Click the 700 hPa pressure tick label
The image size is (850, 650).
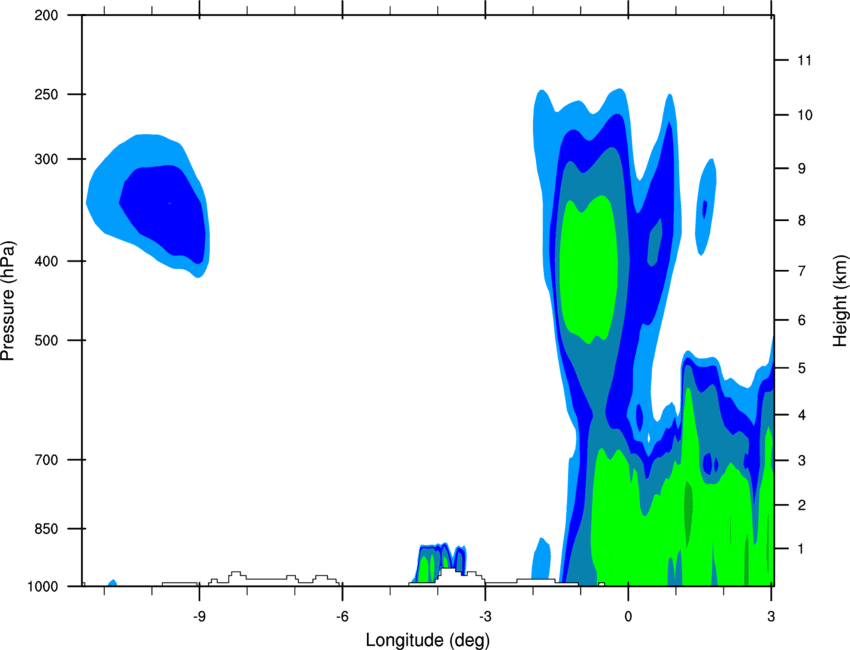[x=46, y=460]
